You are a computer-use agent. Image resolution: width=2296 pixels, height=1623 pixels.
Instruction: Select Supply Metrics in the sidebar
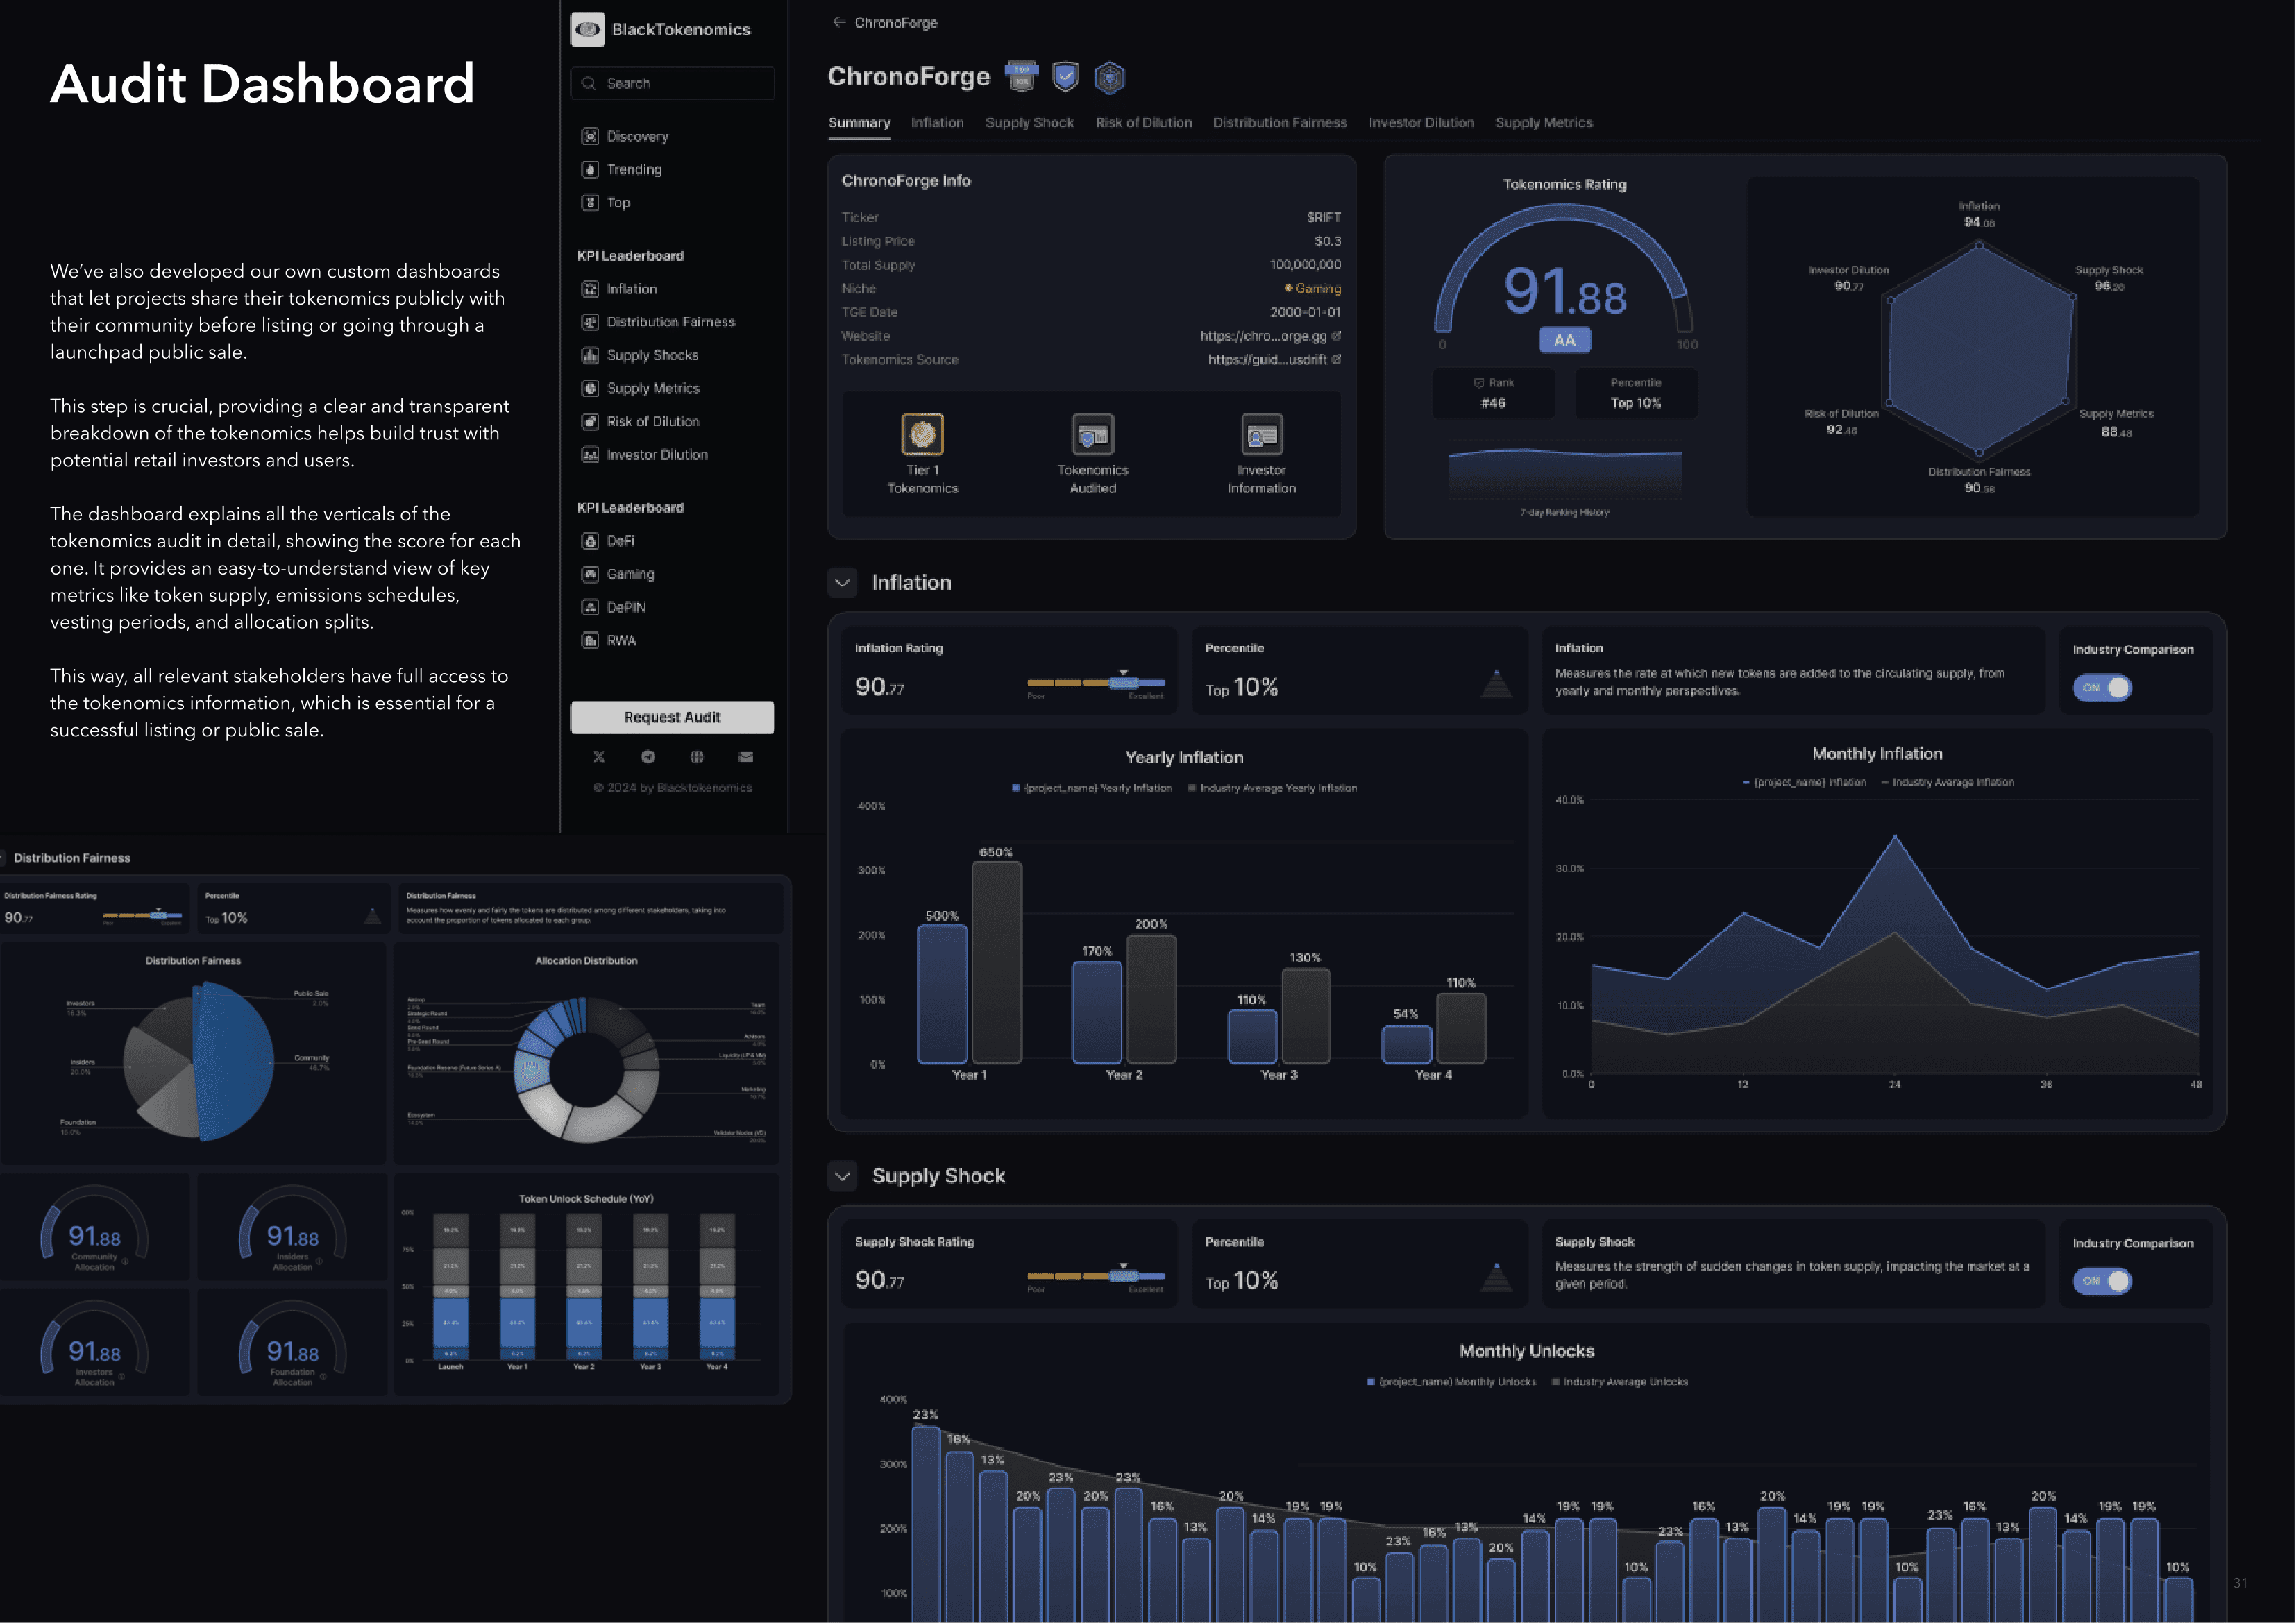[641, 388]
